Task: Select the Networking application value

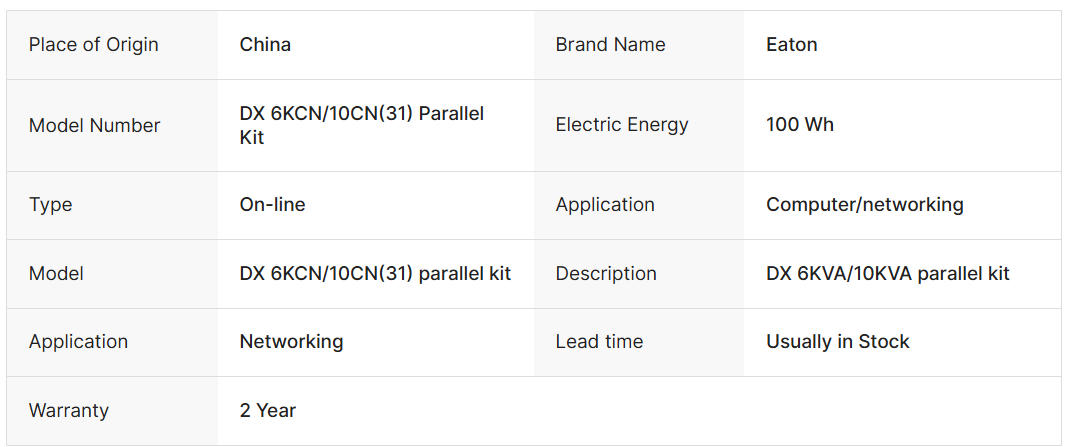Action: click(291, 342)
